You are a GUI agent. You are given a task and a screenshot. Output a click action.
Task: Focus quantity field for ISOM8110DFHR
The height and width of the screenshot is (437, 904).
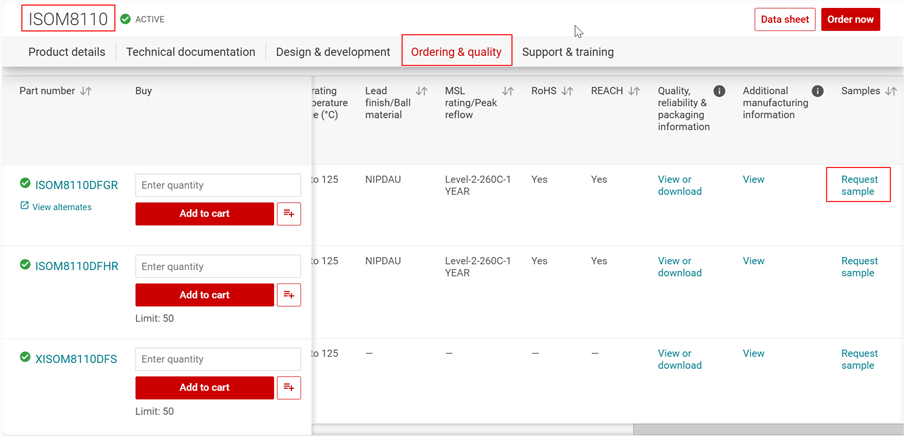(218, 266)
